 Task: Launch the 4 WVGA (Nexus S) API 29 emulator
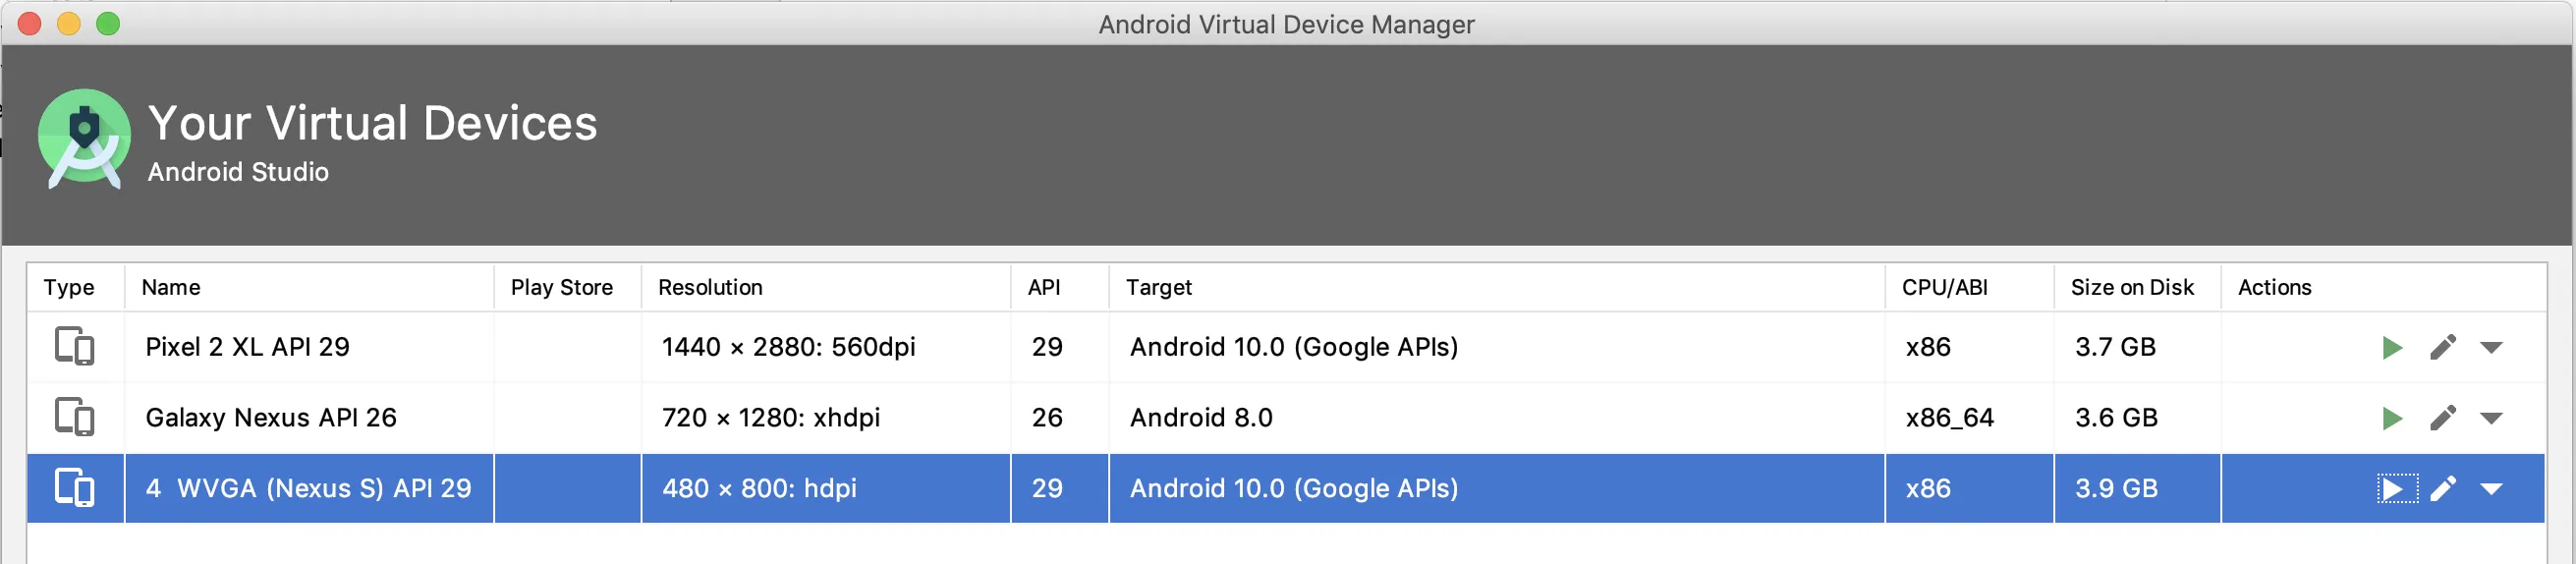2396,489
